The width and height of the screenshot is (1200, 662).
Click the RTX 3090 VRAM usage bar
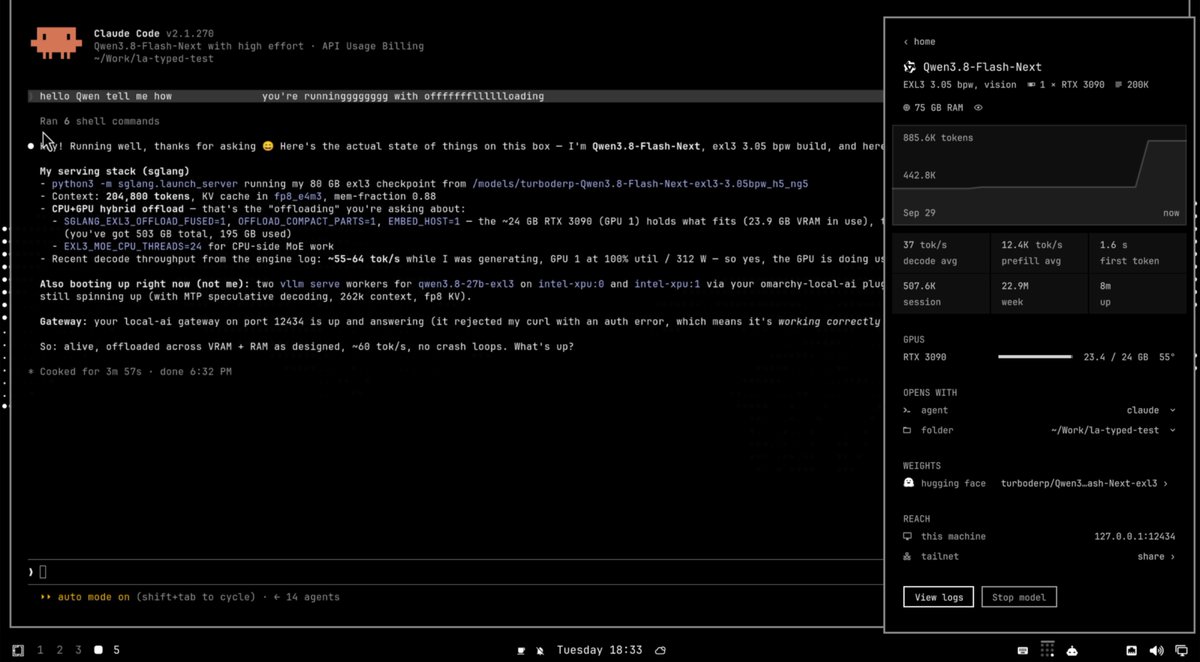tap(1036, 357)
